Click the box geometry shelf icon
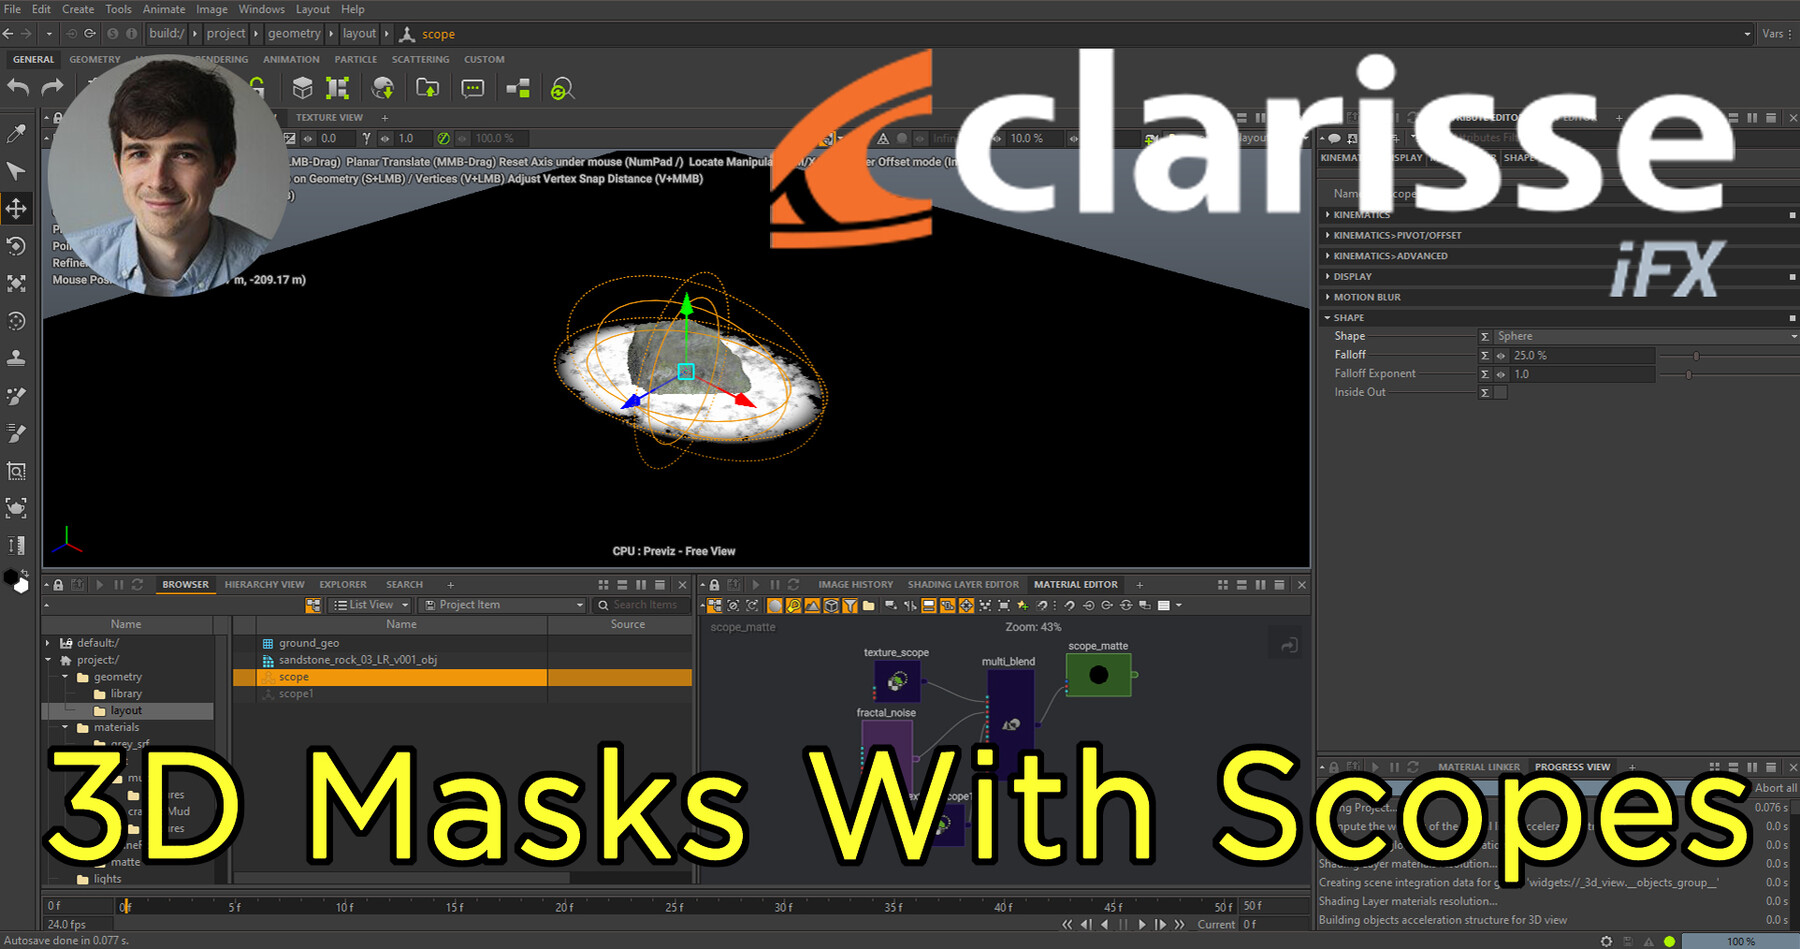 [302, 88]
